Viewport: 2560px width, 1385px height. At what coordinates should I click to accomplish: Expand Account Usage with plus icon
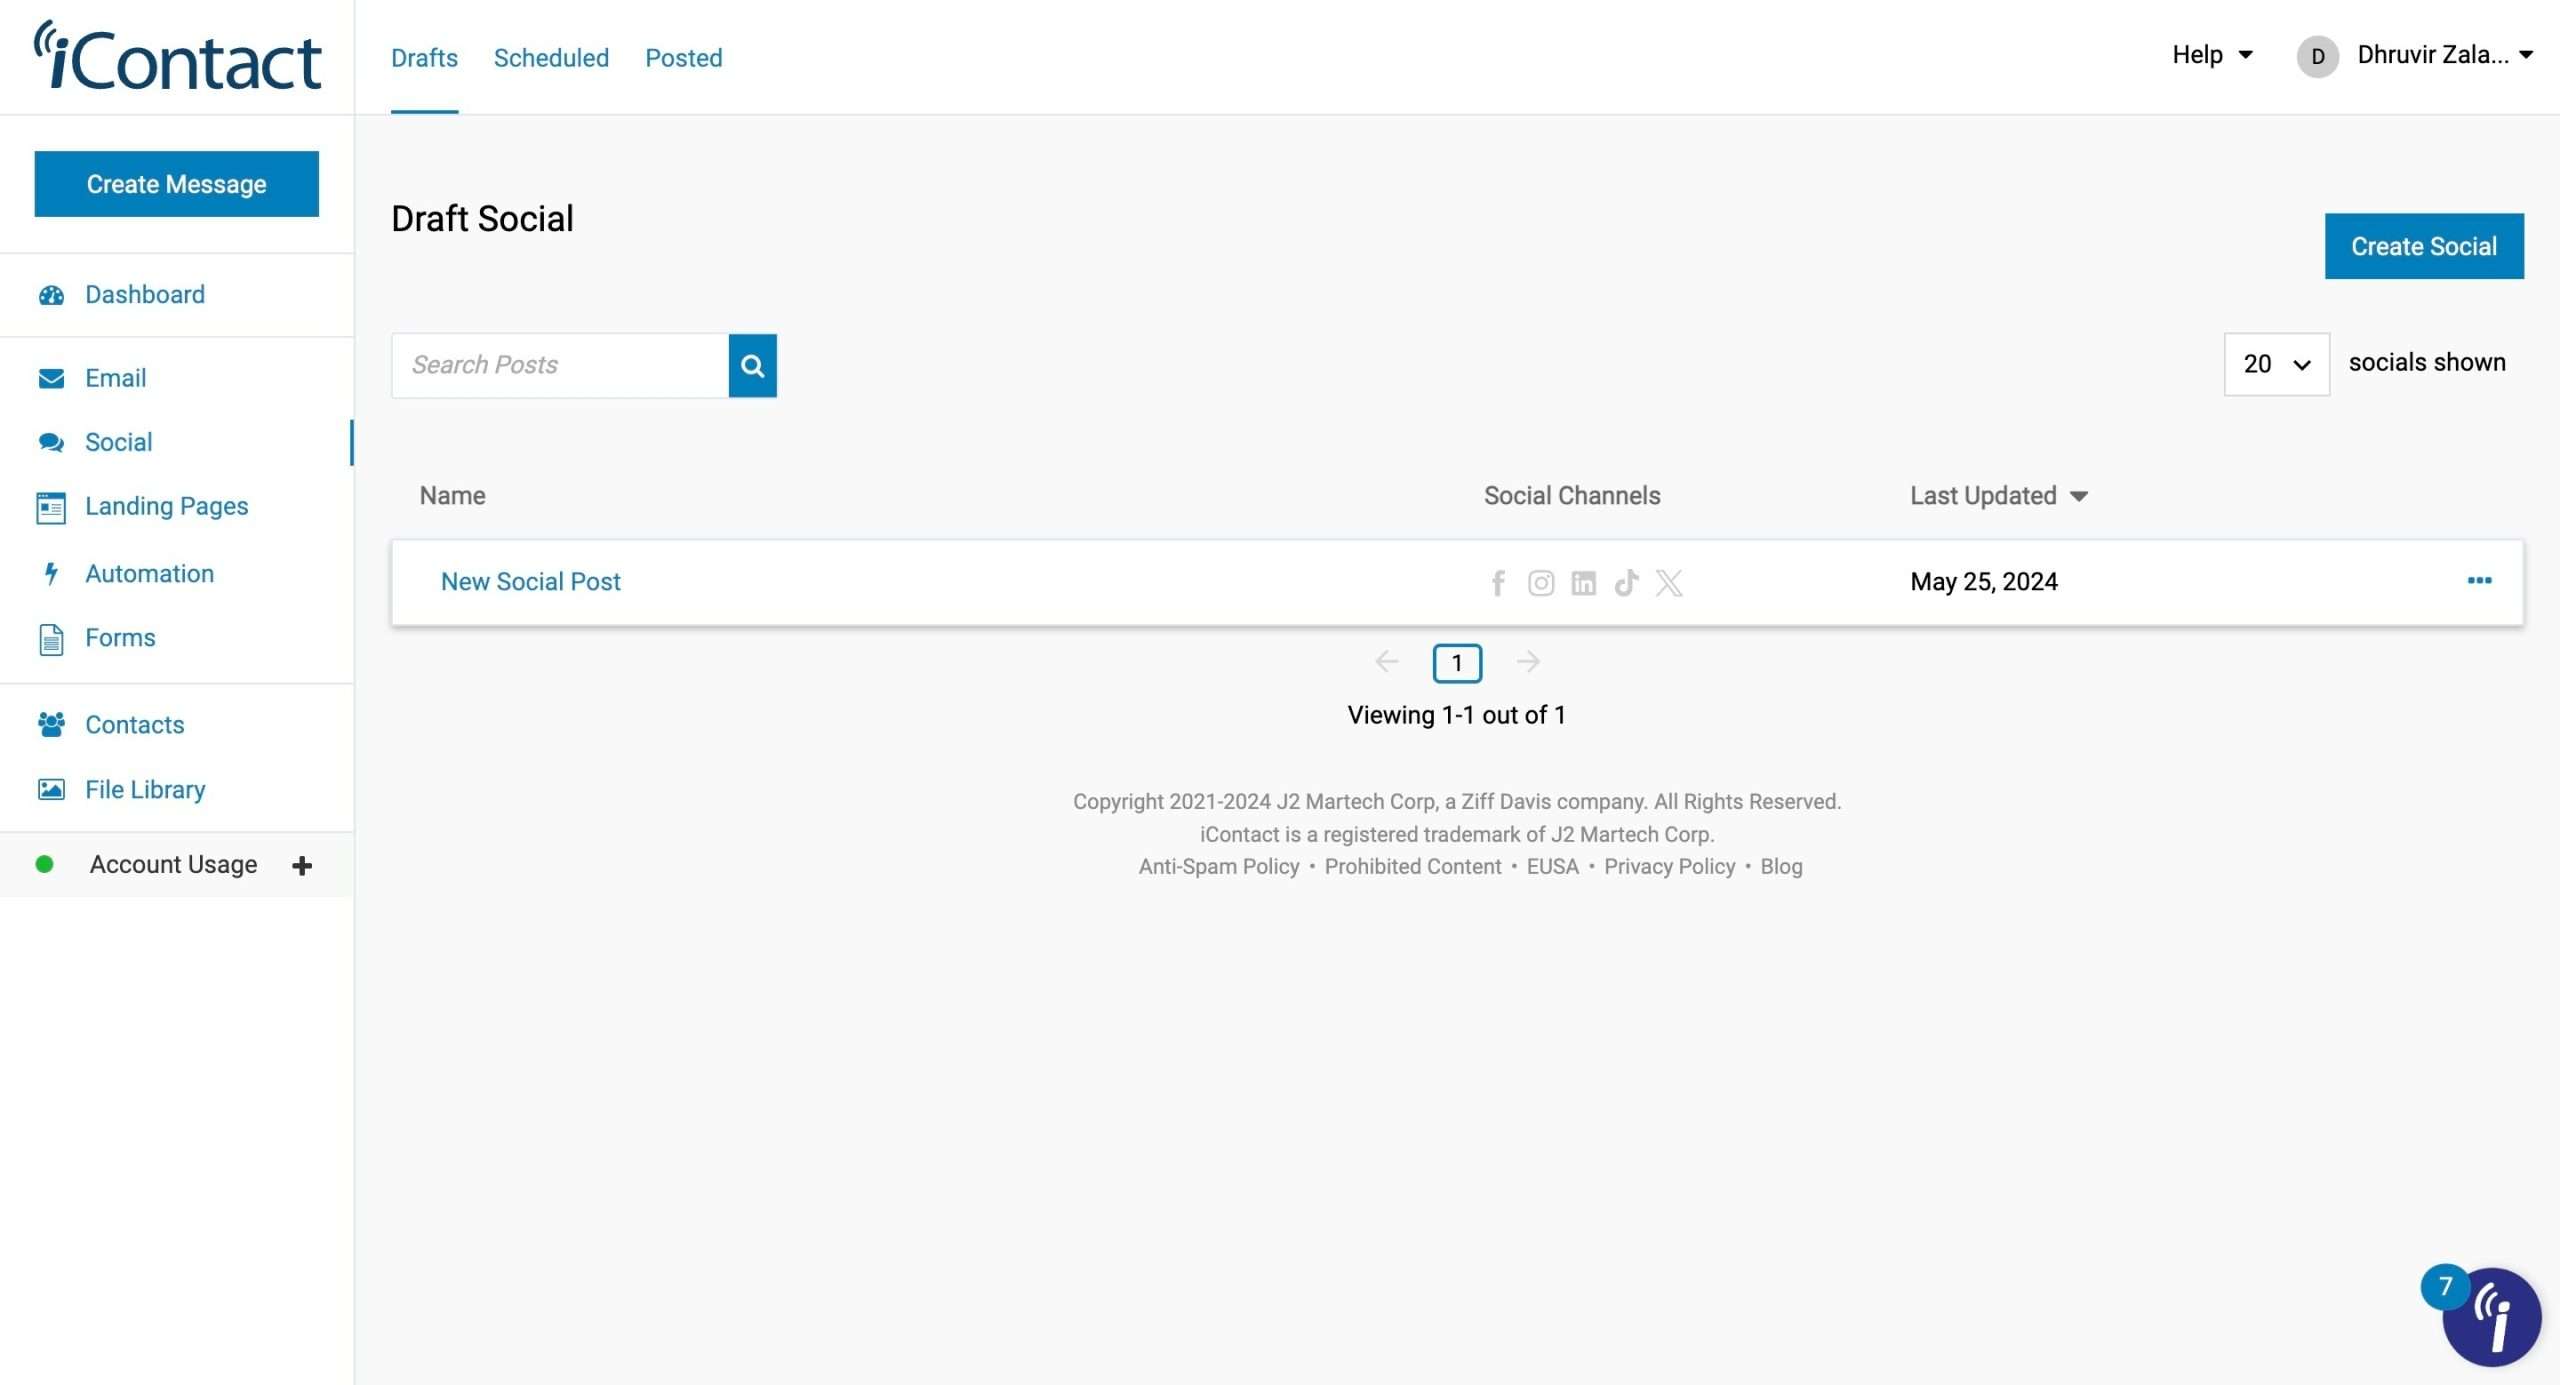click(302, 865)
